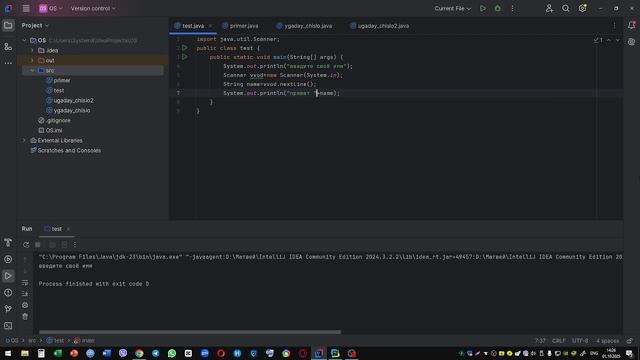The width and height of the screenshot is (640, 360).
Task: Open Code With Me user icon
Action: point(549,8)
